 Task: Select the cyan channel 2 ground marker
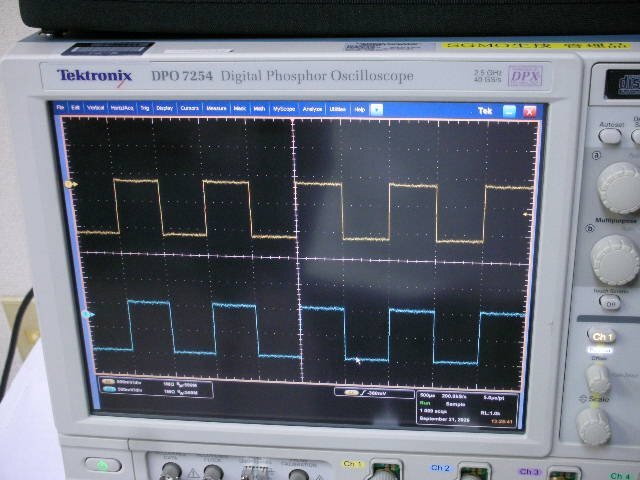tap(89, 314)
